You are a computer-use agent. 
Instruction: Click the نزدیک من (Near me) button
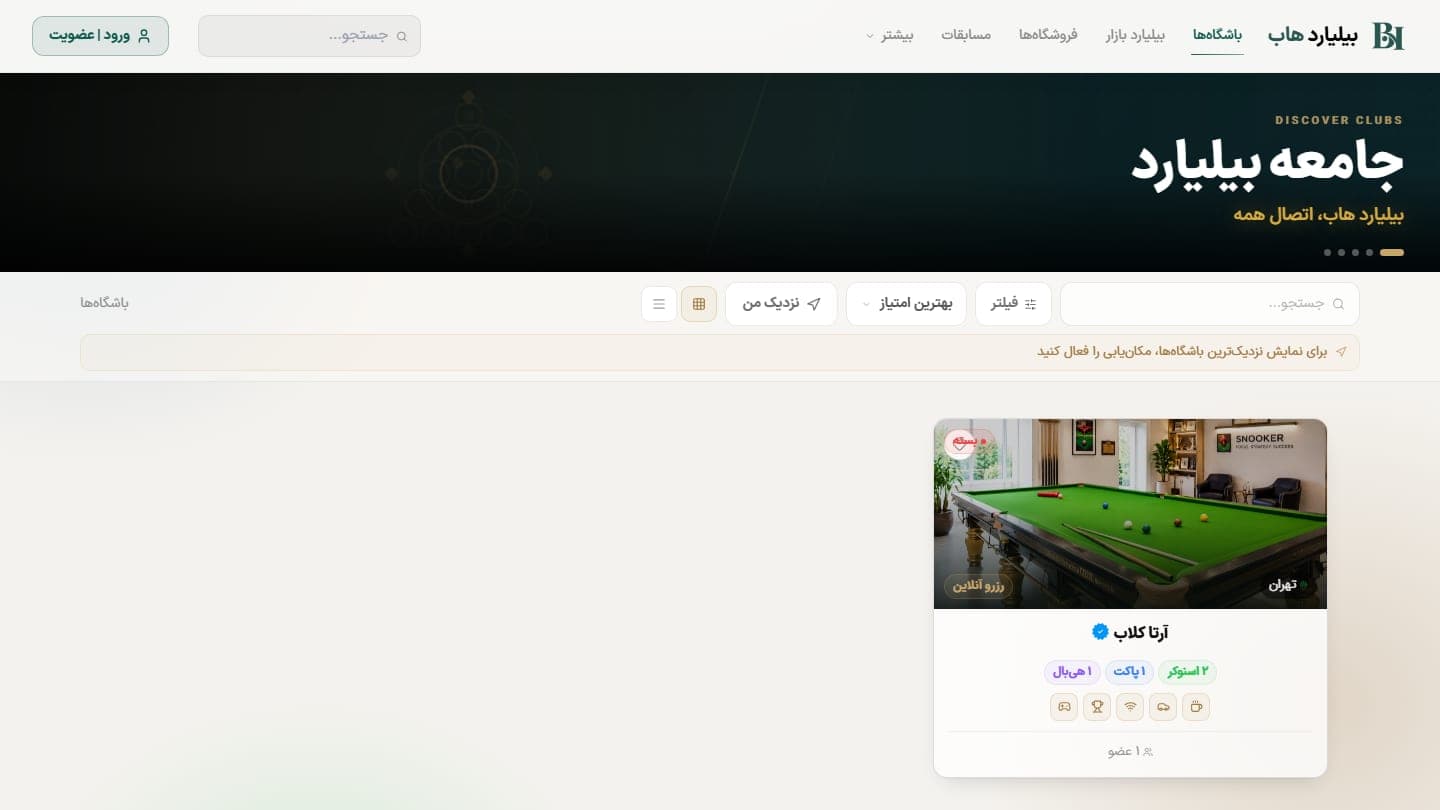tap(781, 304)
